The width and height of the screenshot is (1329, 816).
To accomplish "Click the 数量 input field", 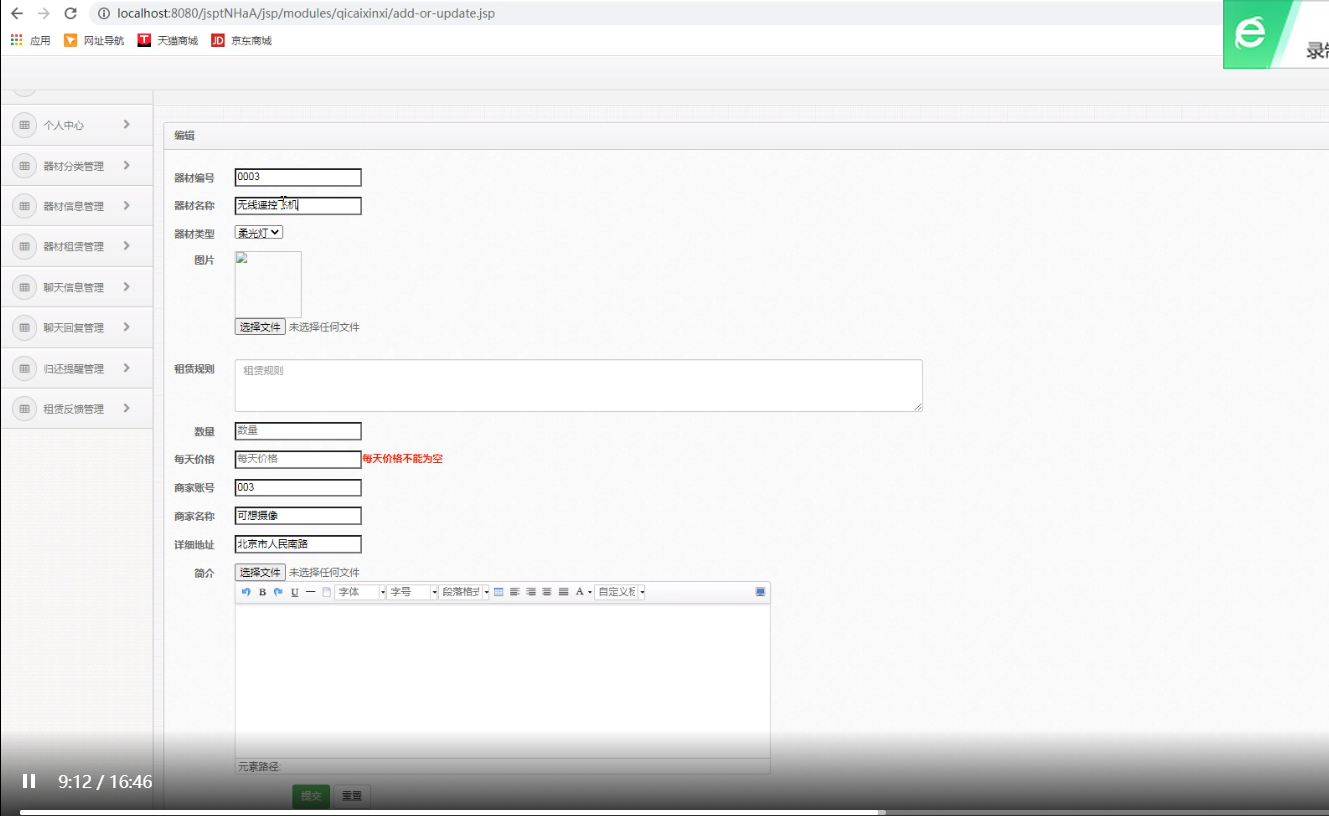I will coord(298,431).
